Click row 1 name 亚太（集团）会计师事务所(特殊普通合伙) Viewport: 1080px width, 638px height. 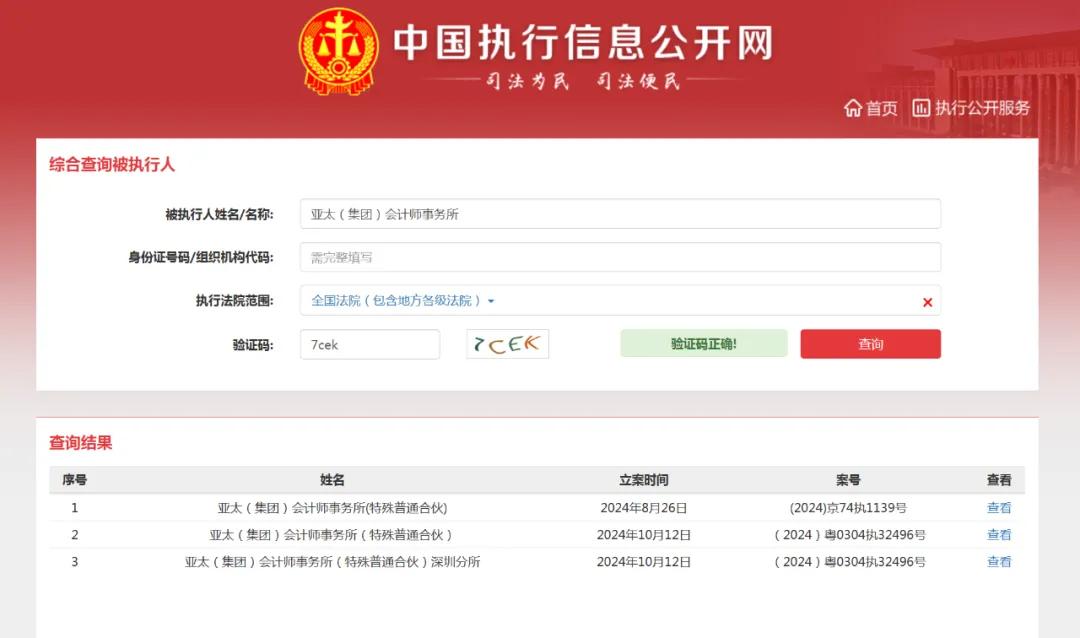(332, 508)
